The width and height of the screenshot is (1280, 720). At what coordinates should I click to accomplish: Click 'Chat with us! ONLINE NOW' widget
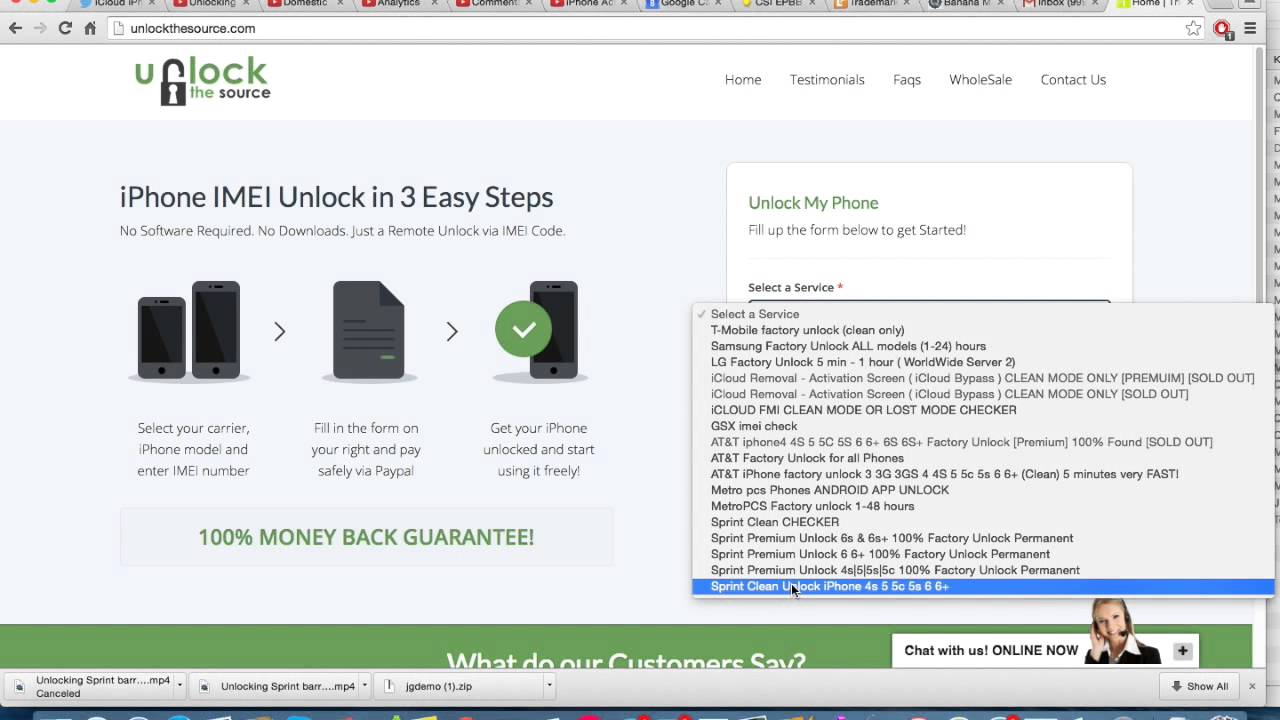[x=991, y=650]
